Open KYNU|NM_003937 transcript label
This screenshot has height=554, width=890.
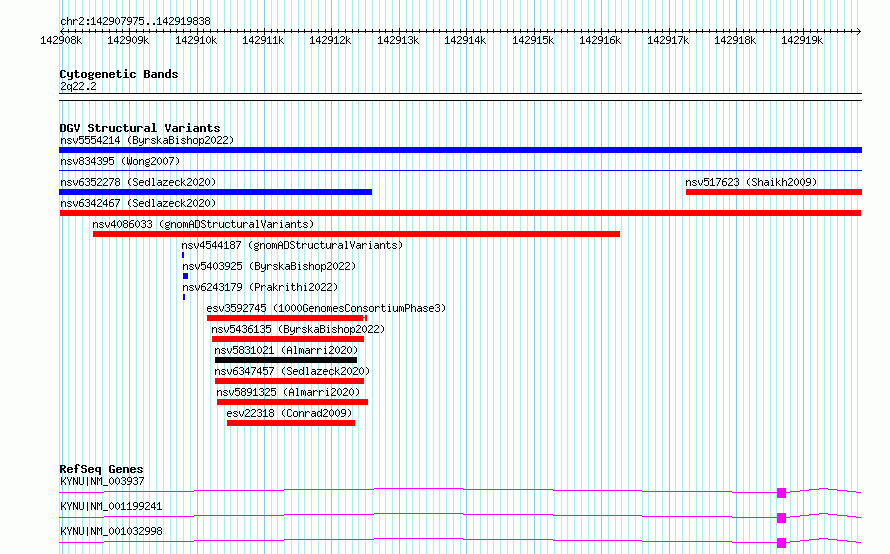point(102,481)
